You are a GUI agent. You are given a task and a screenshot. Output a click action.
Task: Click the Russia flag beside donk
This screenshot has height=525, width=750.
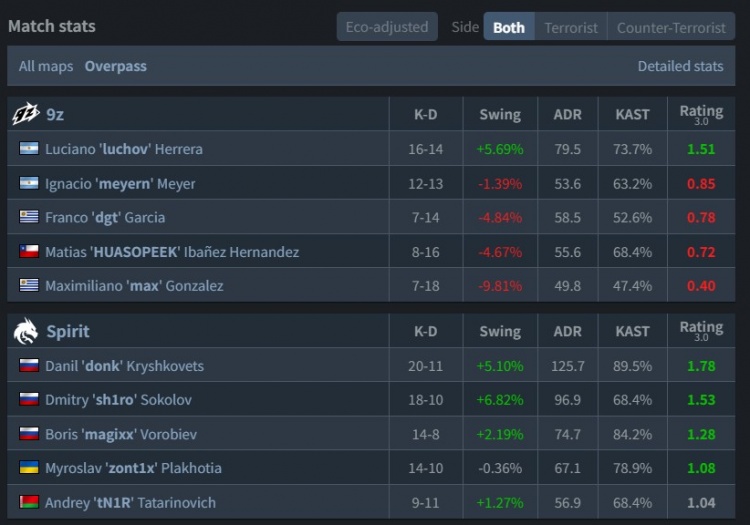29,366
